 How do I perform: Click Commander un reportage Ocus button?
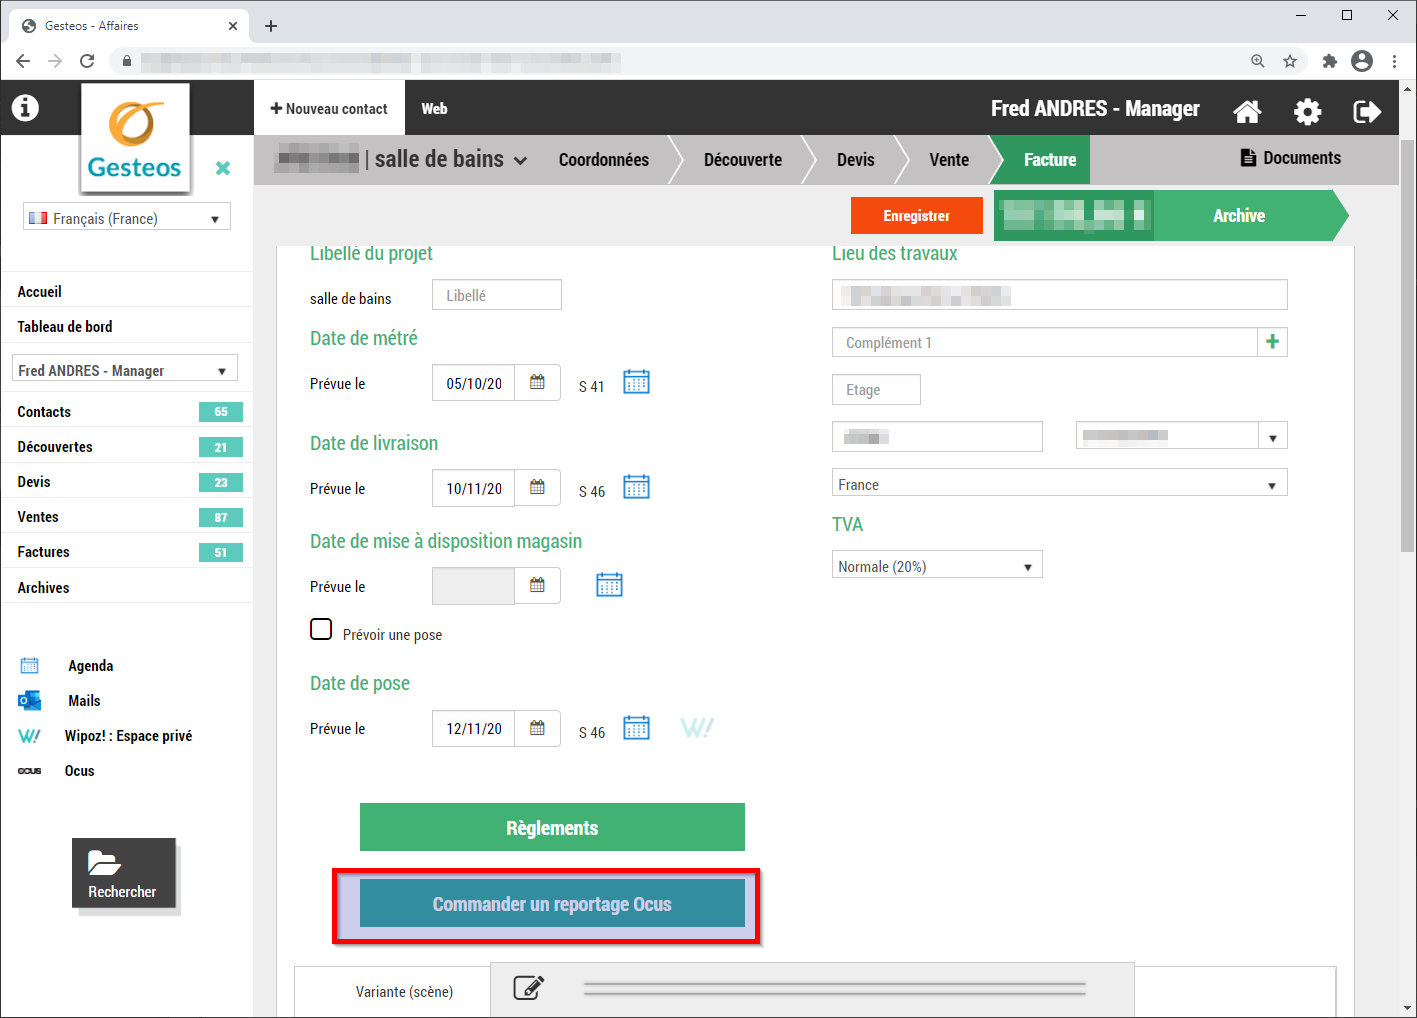coord(552,904)
